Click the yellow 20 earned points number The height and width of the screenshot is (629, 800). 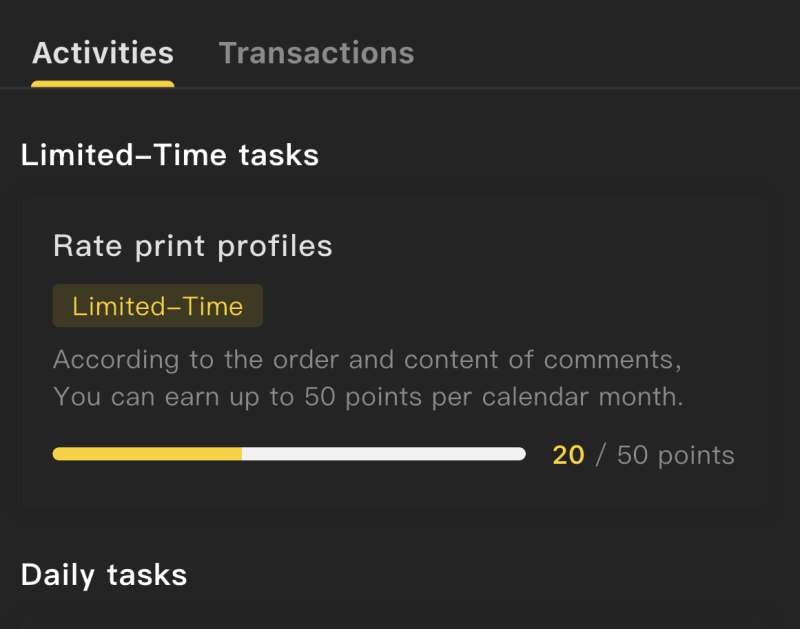tap(568, 456)
